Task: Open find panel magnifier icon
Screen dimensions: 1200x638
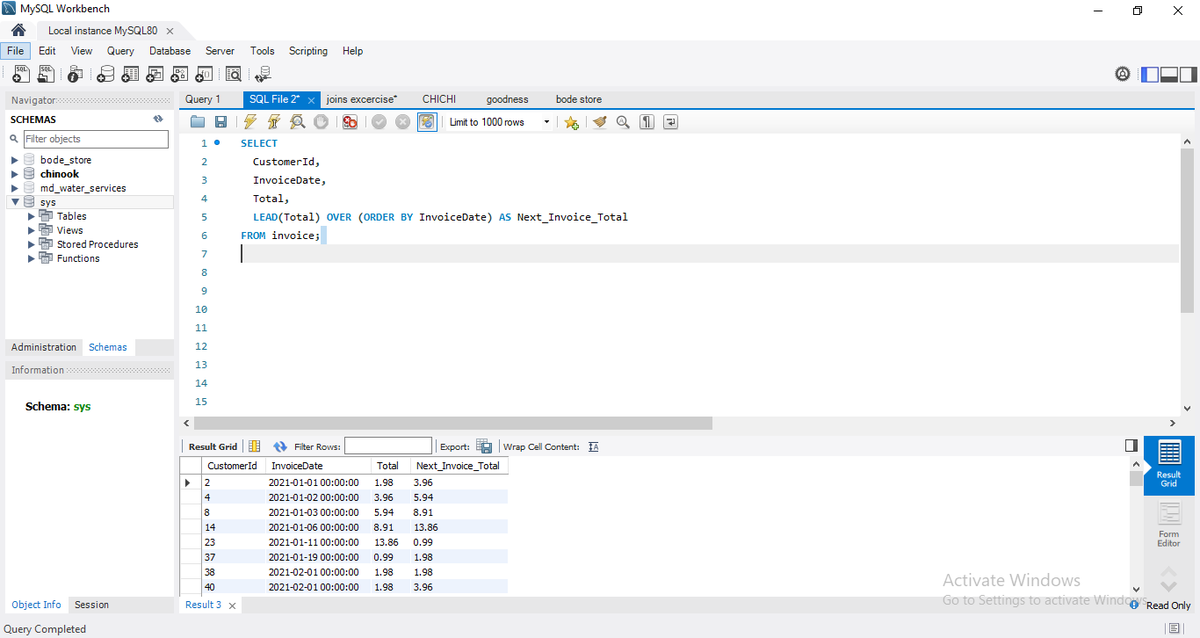Action: point(623,122)
